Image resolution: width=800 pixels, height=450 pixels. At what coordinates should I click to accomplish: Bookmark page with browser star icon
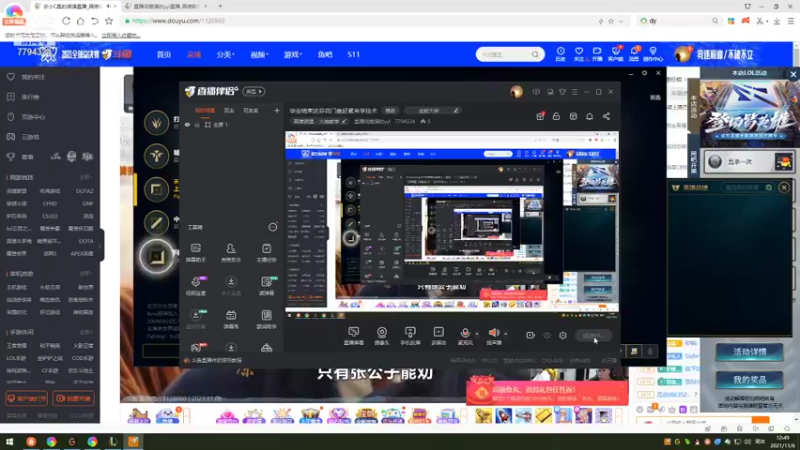point(109,21)
